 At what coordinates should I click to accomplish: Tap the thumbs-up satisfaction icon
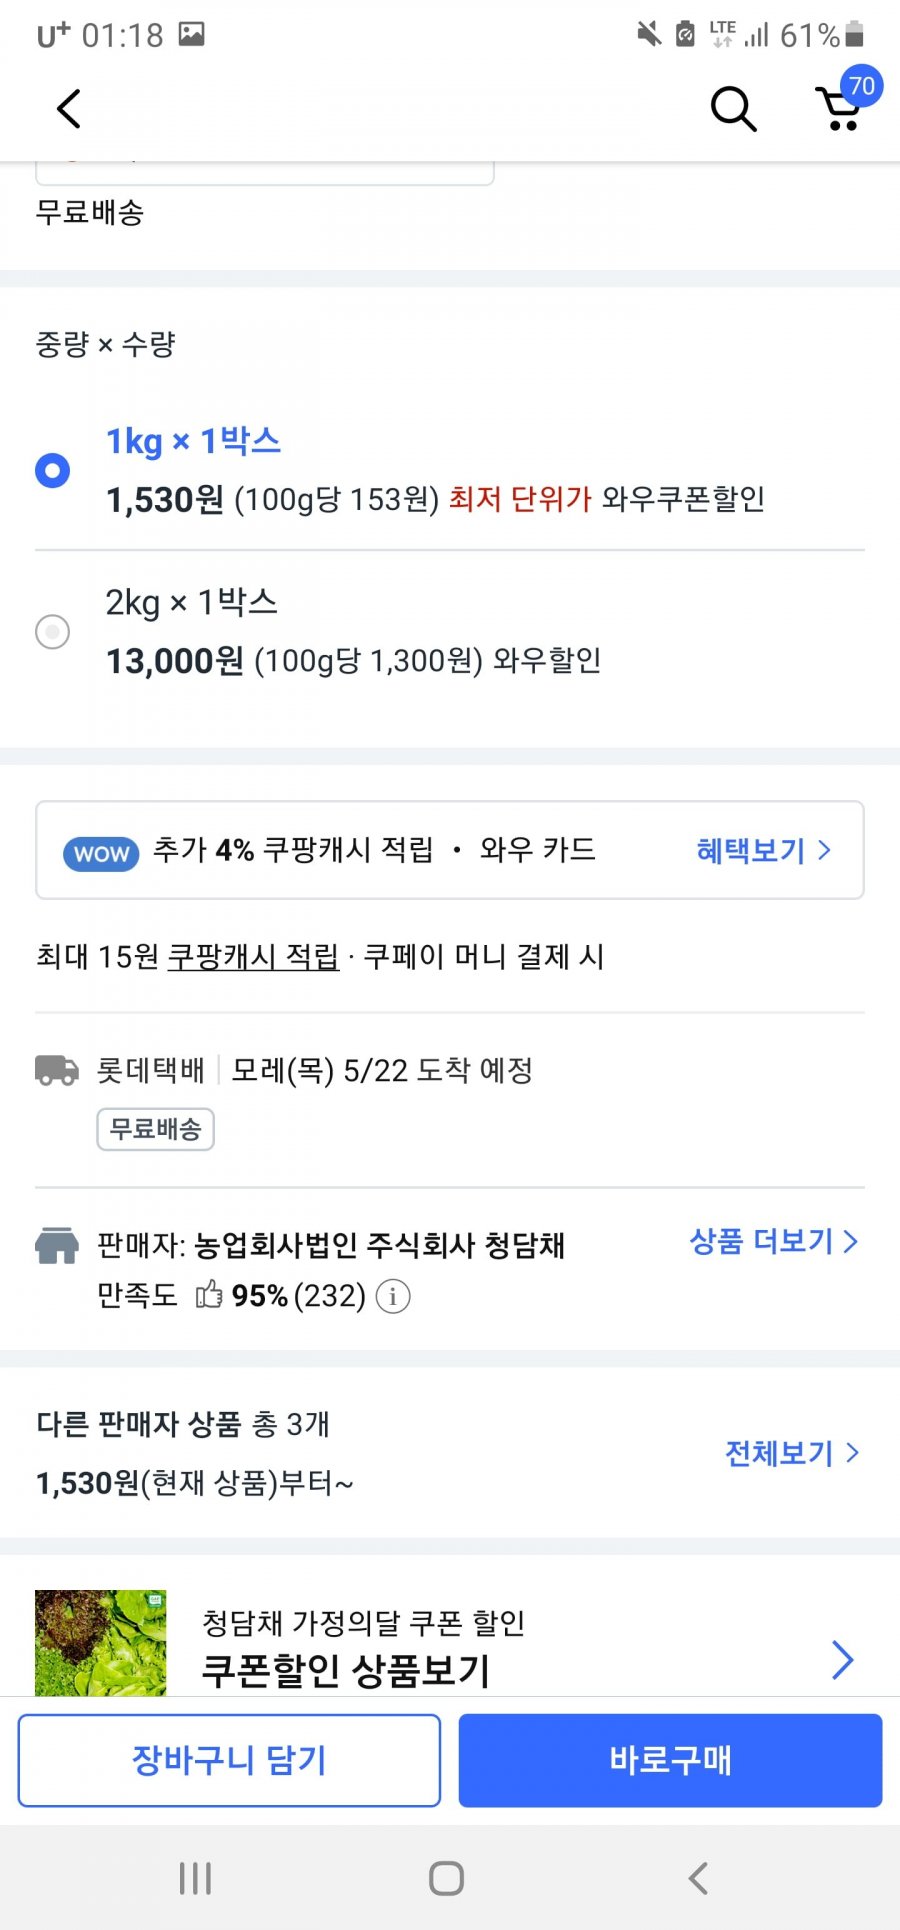[209, 1295]
